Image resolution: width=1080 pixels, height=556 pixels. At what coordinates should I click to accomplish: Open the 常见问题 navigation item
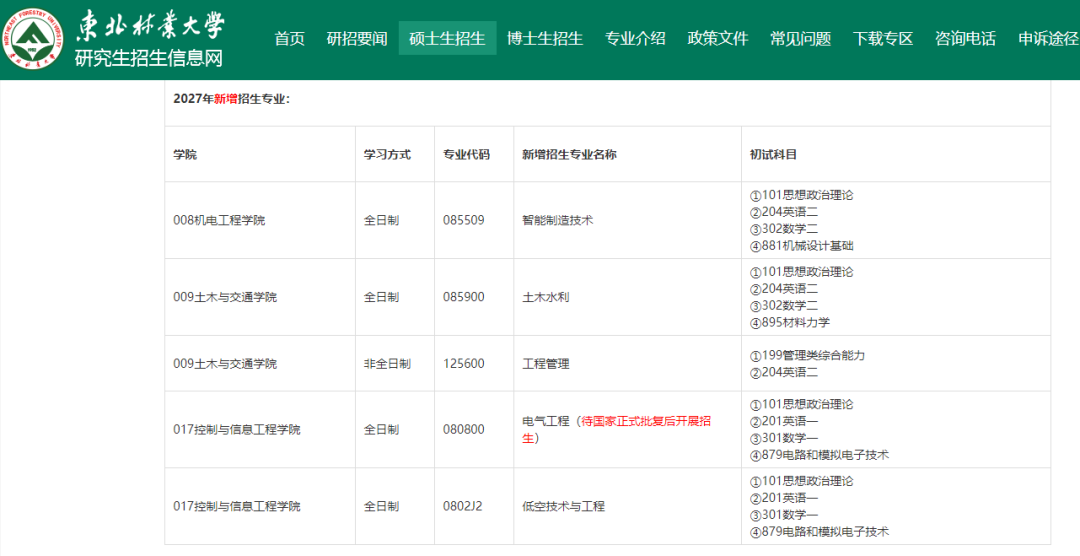coord(800,39)
